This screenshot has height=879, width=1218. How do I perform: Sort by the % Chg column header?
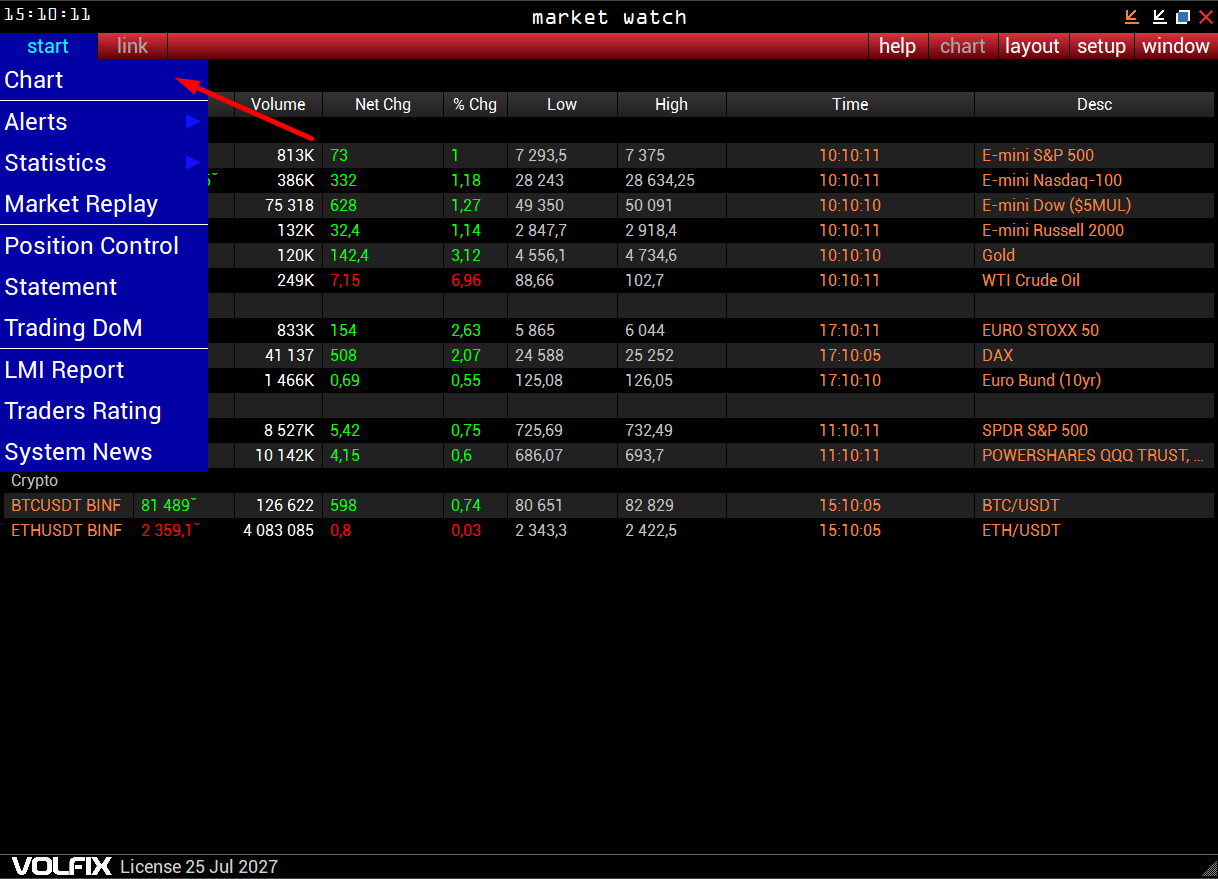[x=475, y=104]
